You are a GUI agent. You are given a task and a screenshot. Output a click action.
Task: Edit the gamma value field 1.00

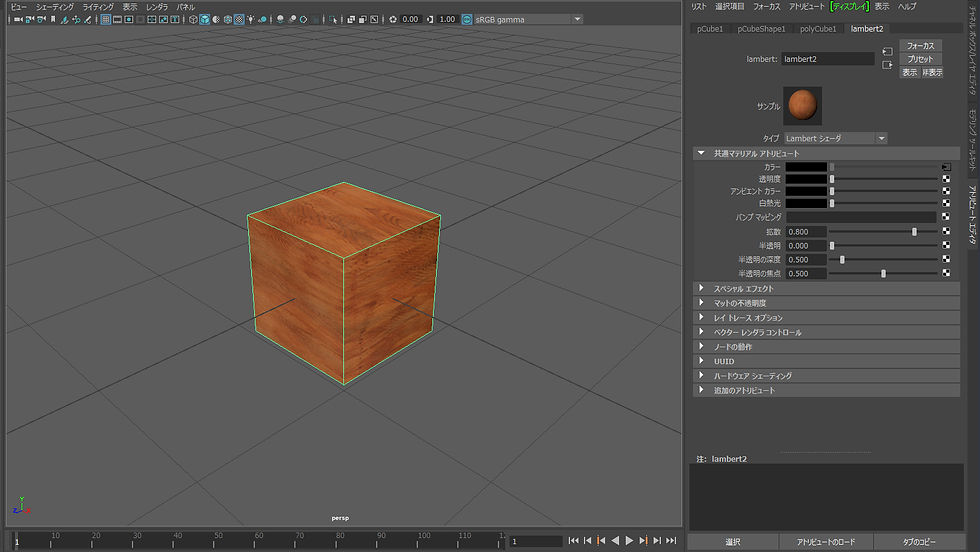coord(448,19)
